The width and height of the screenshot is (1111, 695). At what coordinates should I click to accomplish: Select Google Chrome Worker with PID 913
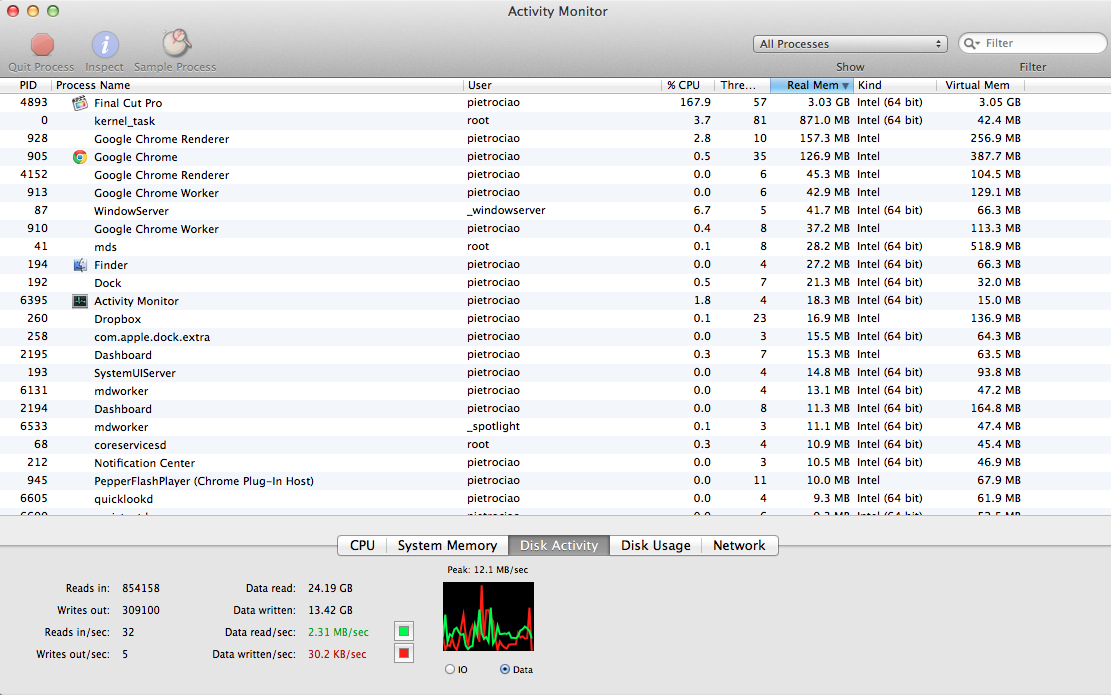point(556,193)
